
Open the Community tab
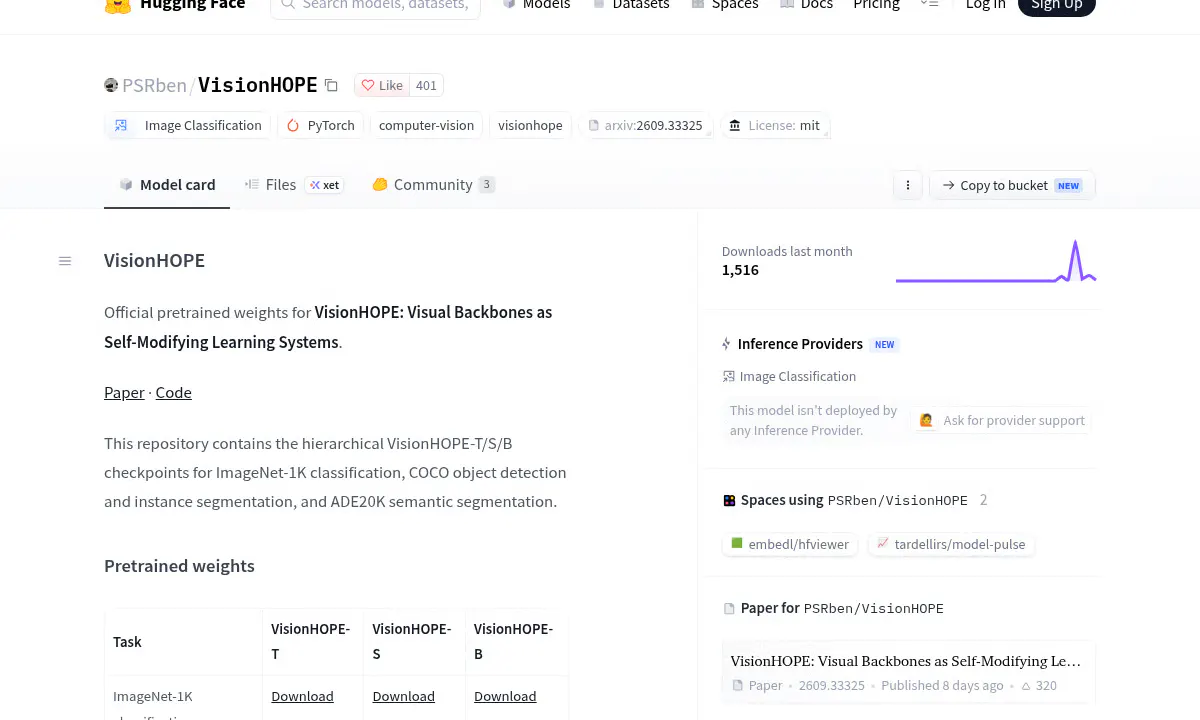tap(433, 185)
